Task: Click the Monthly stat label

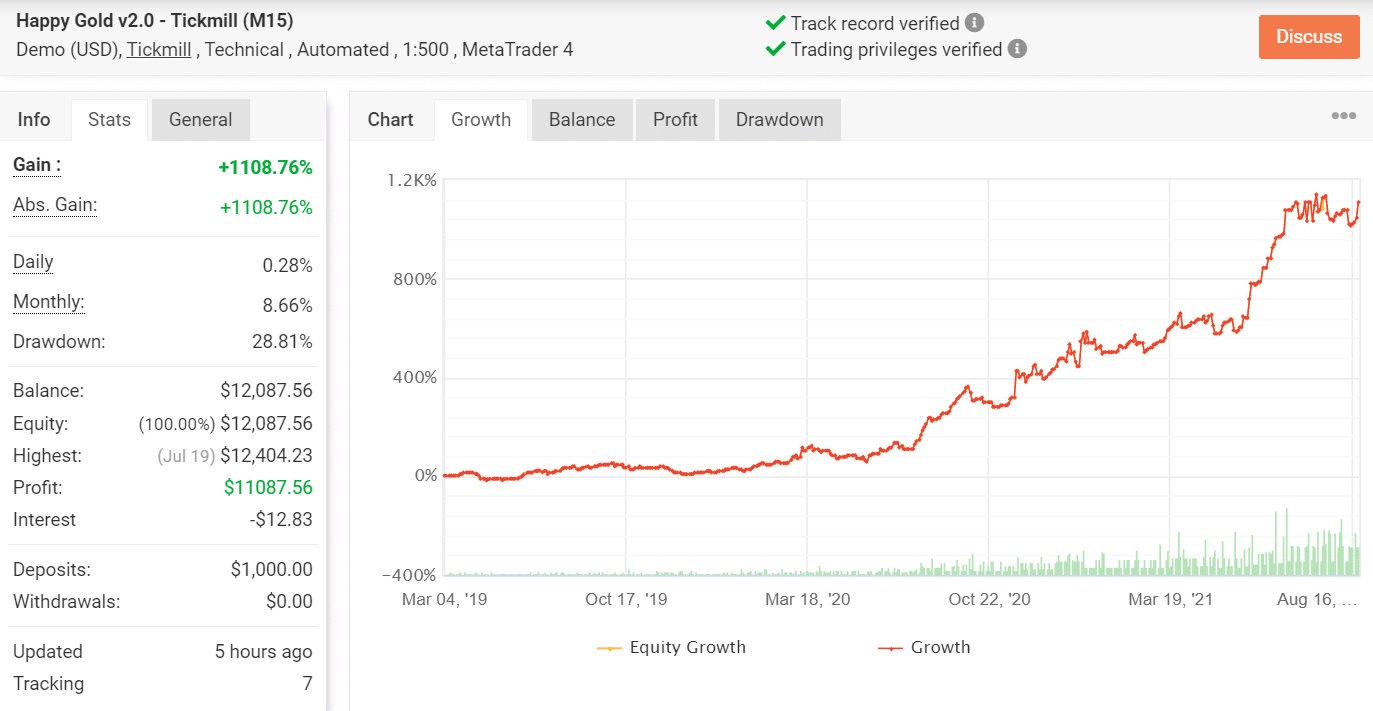Action: pyautogui.click(x=48, y=302)
